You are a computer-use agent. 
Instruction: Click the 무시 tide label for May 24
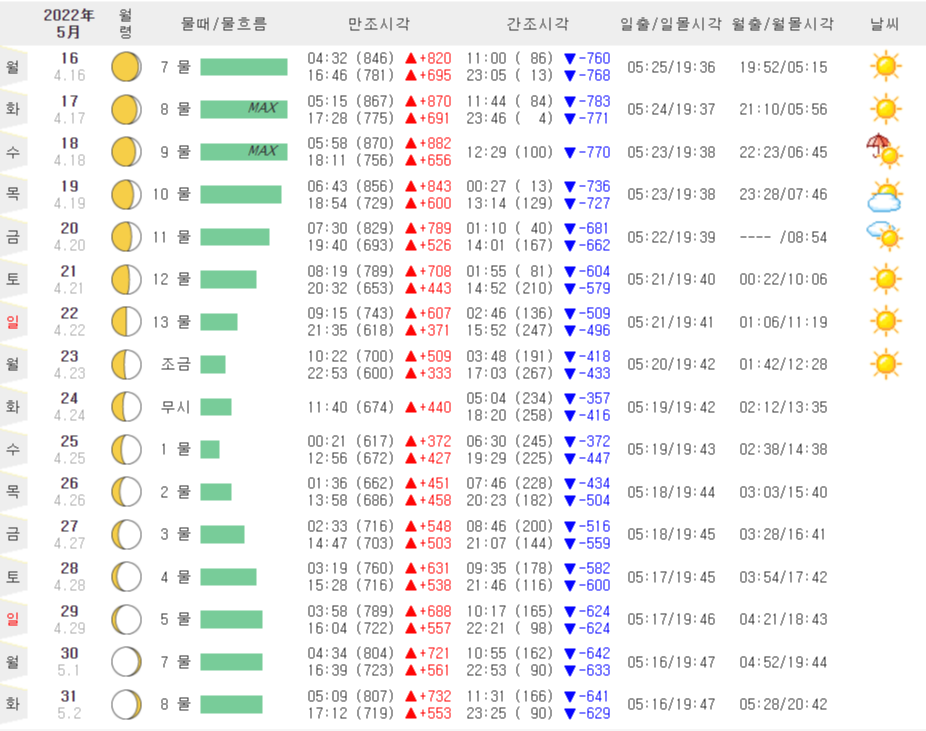175,407
